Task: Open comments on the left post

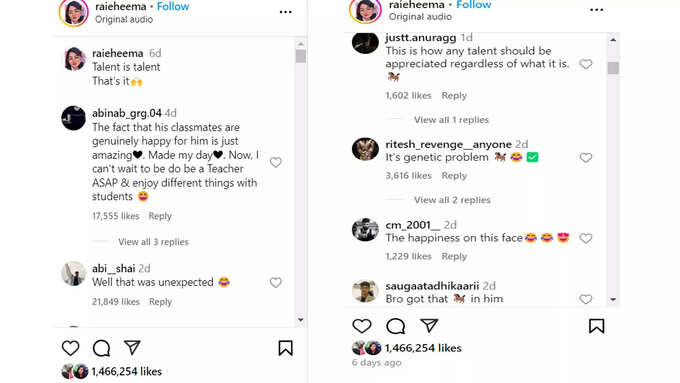Action: click(101, 348)
